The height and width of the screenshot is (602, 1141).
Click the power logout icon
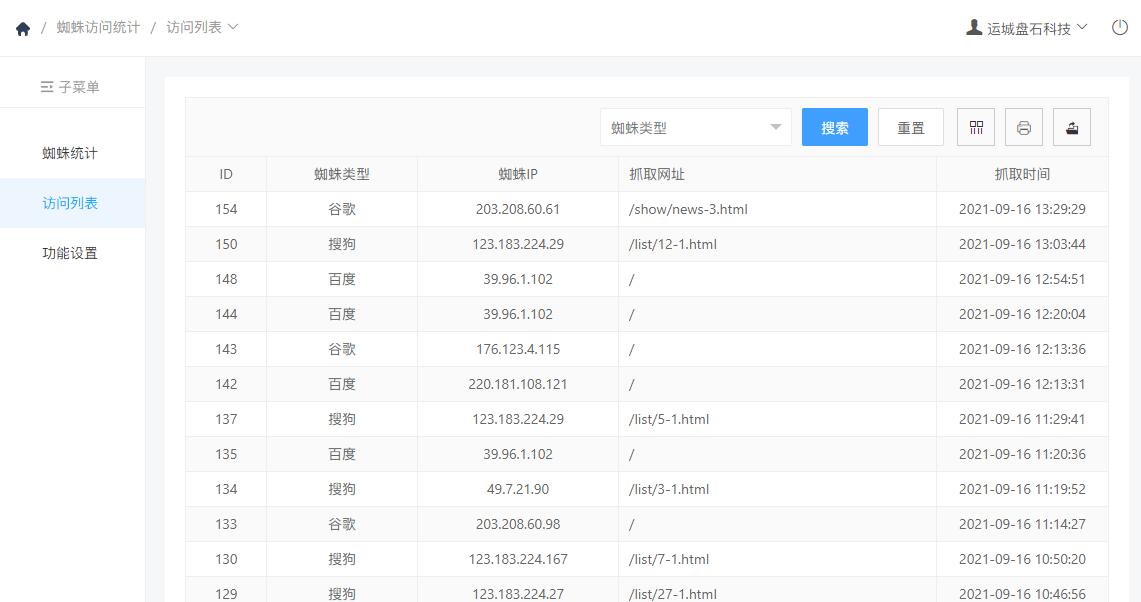pyautogui.click(x=1119, y=28)
